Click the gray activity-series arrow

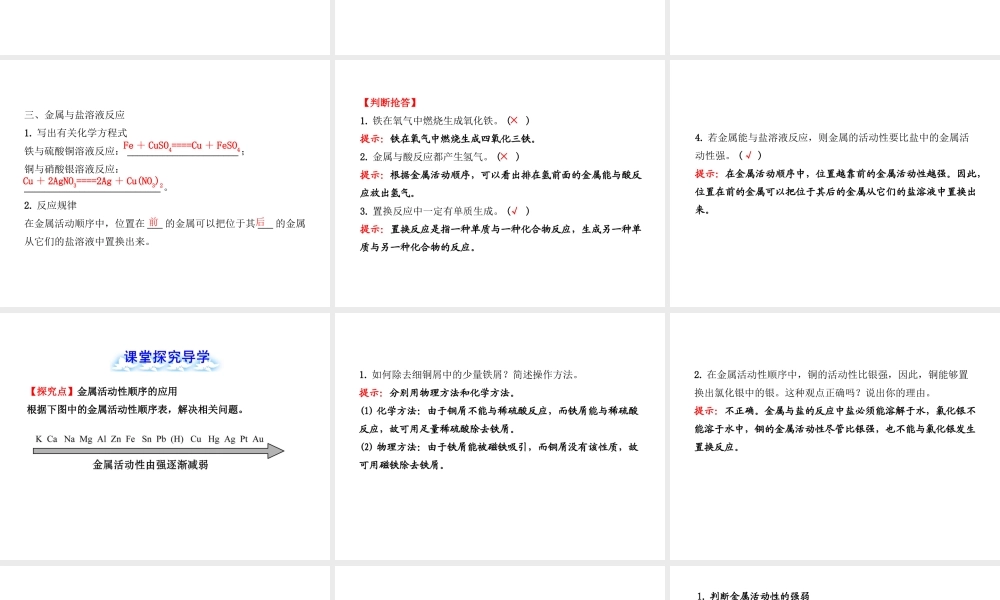(158, 451)
